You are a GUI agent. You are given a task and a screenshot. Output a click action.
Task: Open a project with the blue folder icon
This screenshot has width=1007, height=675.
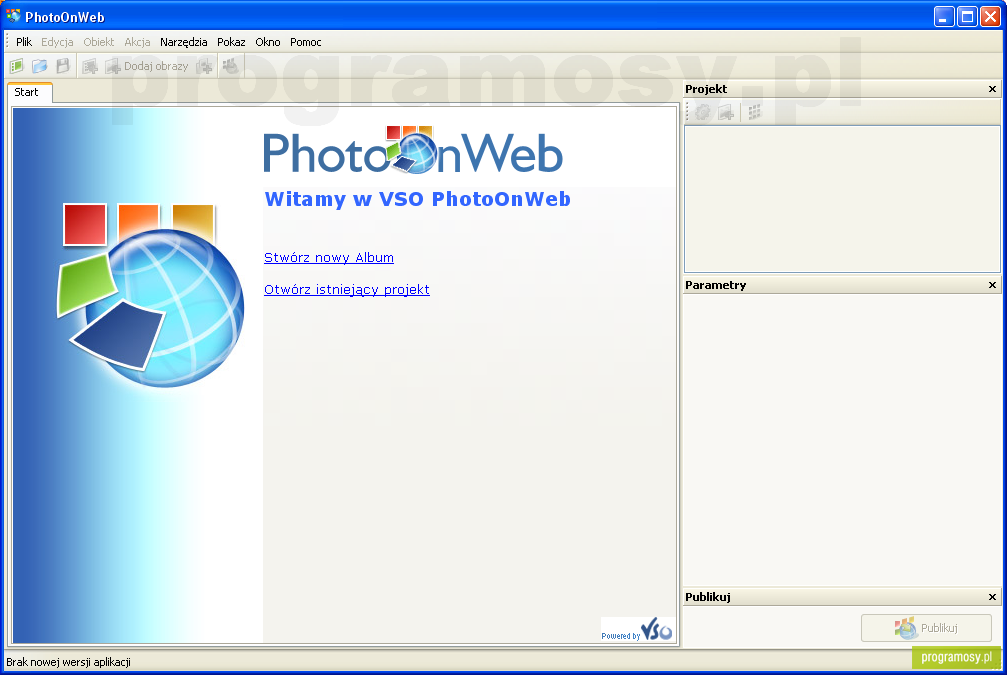[x=40, y=66]
